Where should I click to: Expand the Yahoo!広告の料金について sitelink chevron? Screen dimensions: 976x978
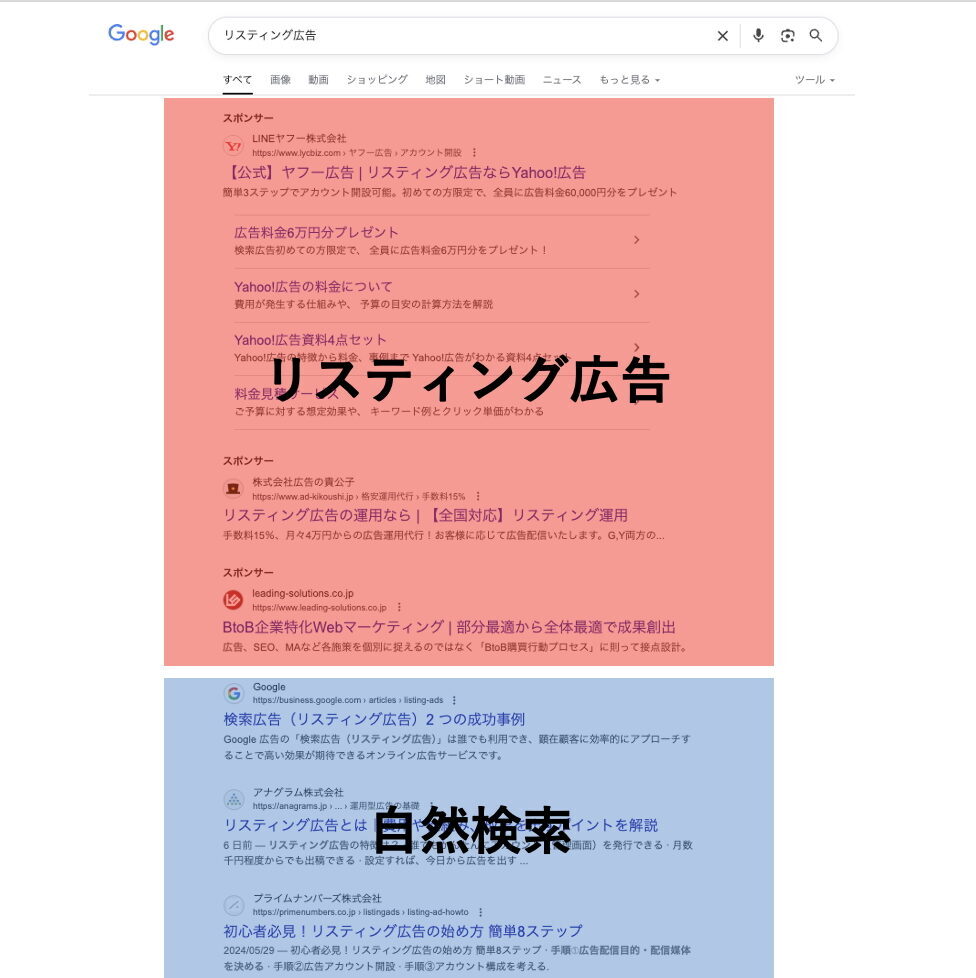click(636, 294)
